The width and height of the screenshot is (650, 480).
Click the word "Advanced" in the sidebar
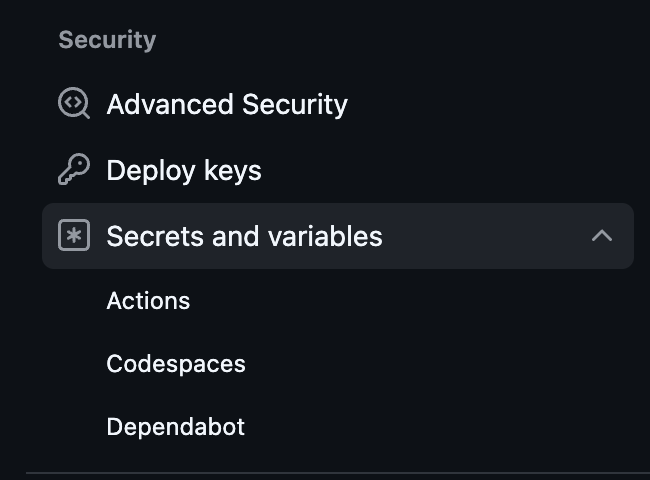click(x=165, y=104)
